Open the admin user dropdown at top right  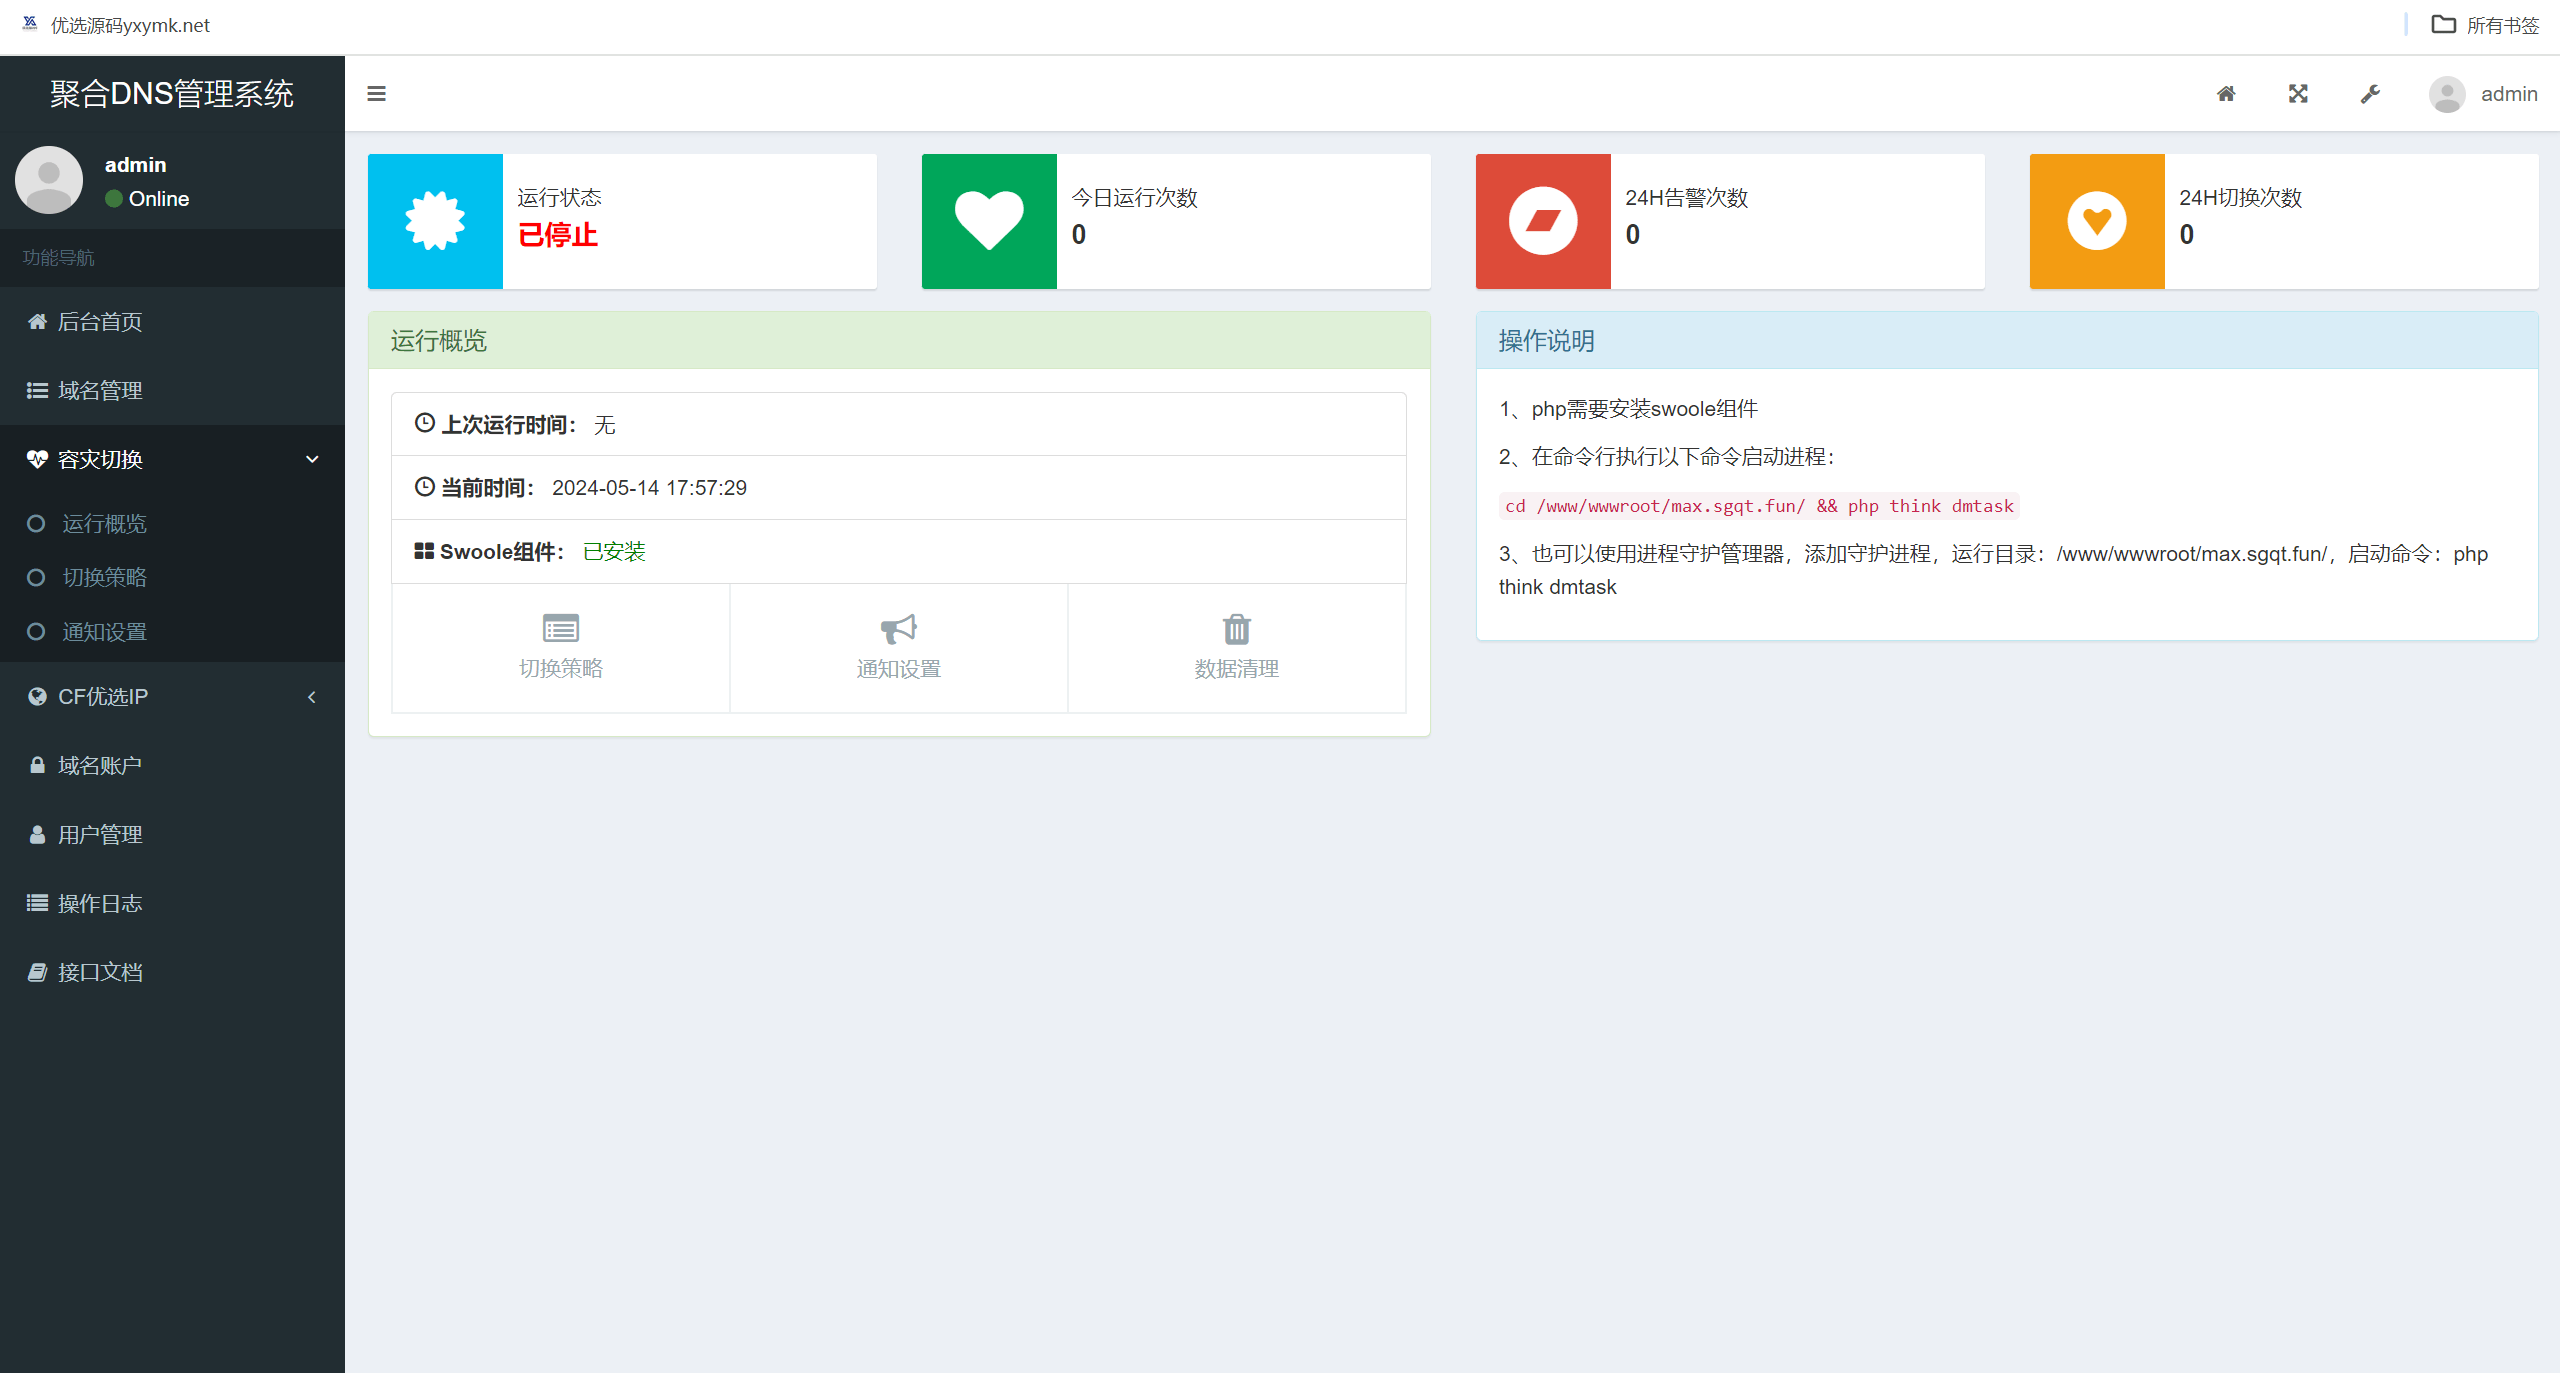tap(2484, 94)
